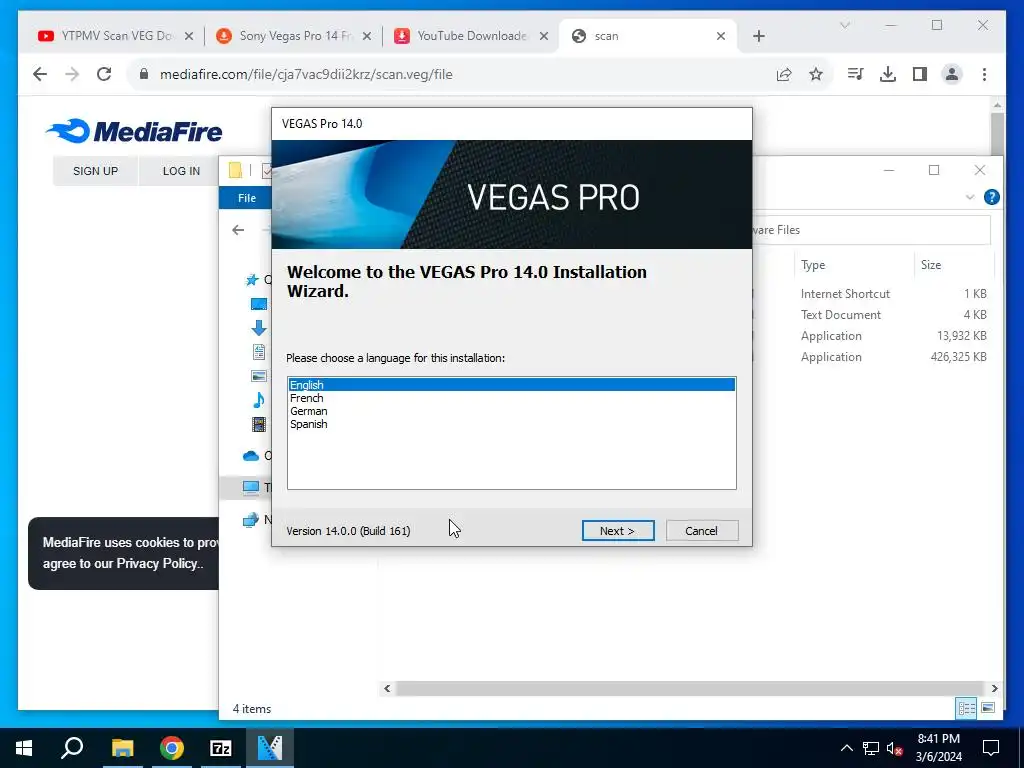
Task: Open Desktop icon in Explorer sidebar
Action: coord(259,304)
